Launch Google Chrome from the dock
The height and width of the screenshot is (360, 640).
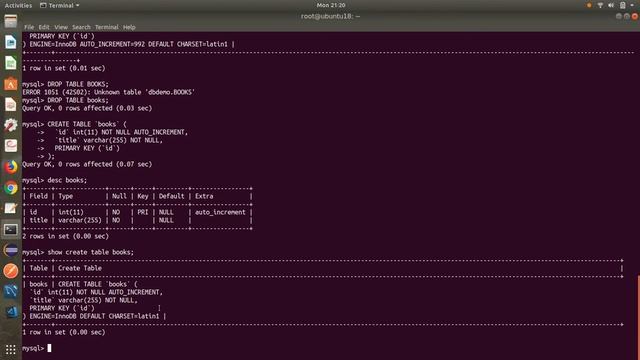click(11, 188)
